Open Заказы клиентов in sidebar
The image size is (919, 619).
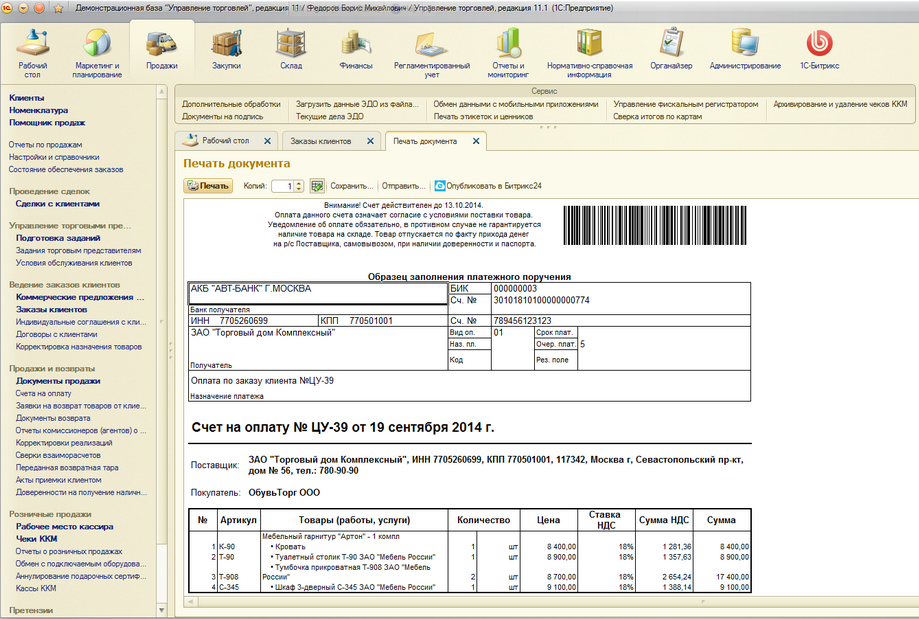point(51,310)
